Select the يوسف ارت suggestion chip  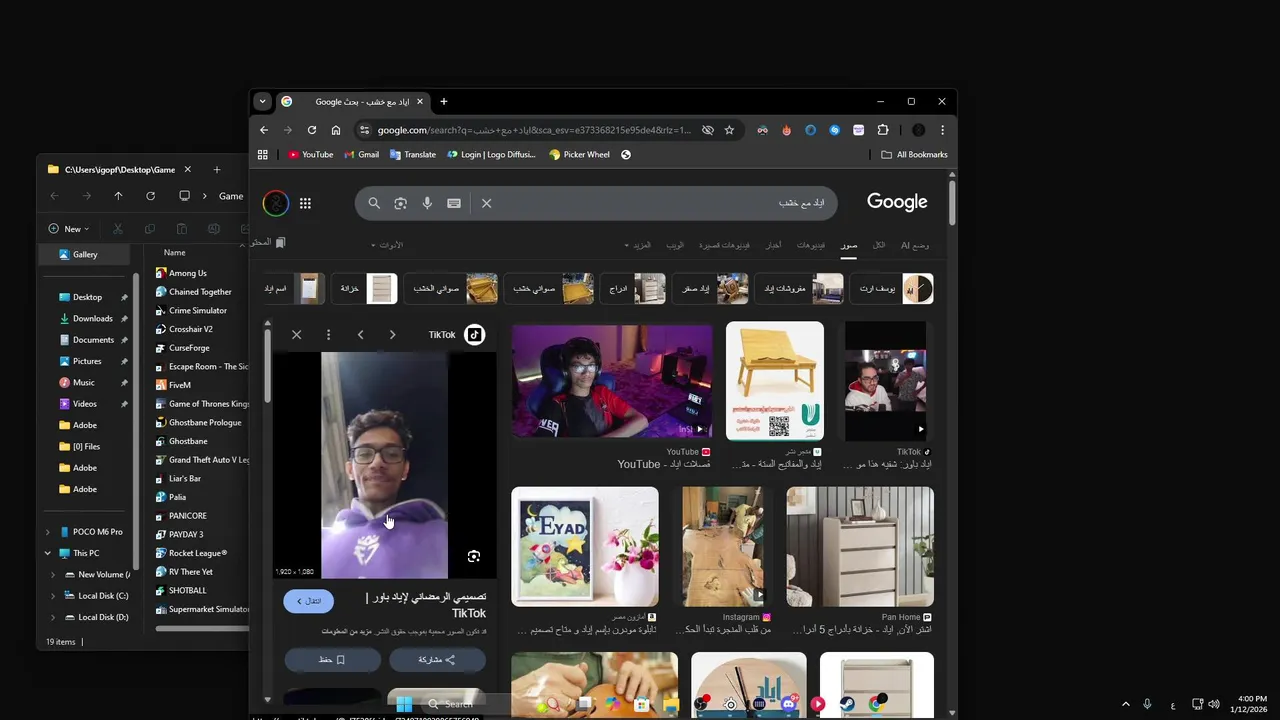891,289
